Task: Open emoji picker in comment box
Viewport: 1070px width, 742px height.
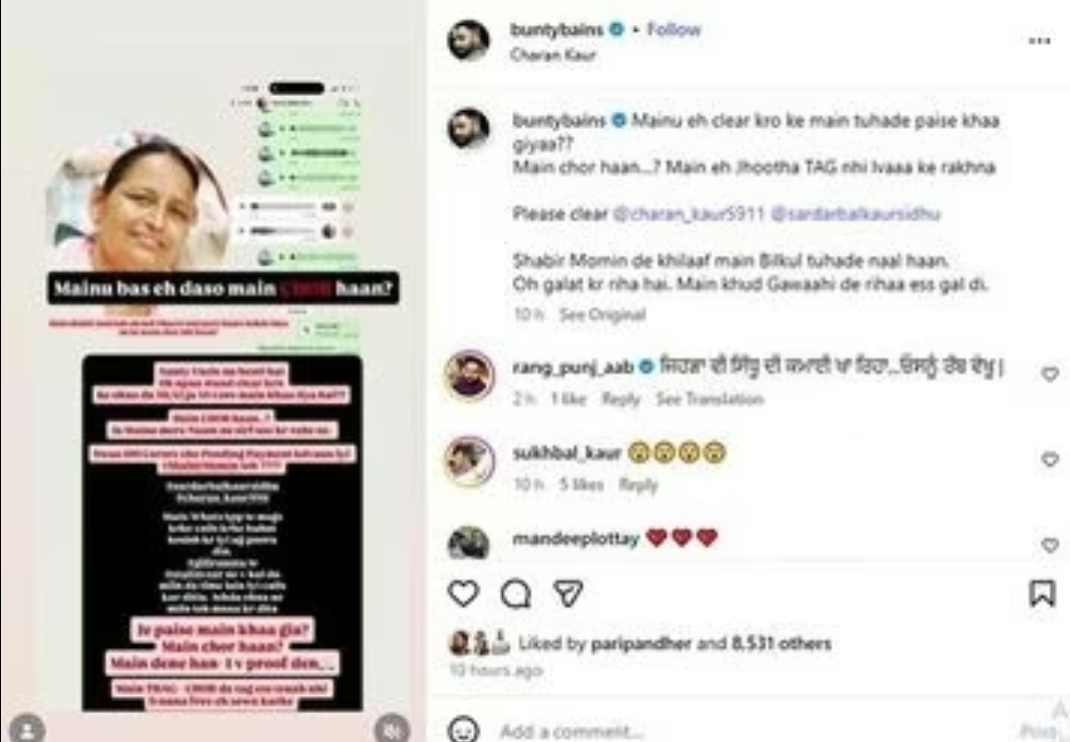Action: point(464,730)
